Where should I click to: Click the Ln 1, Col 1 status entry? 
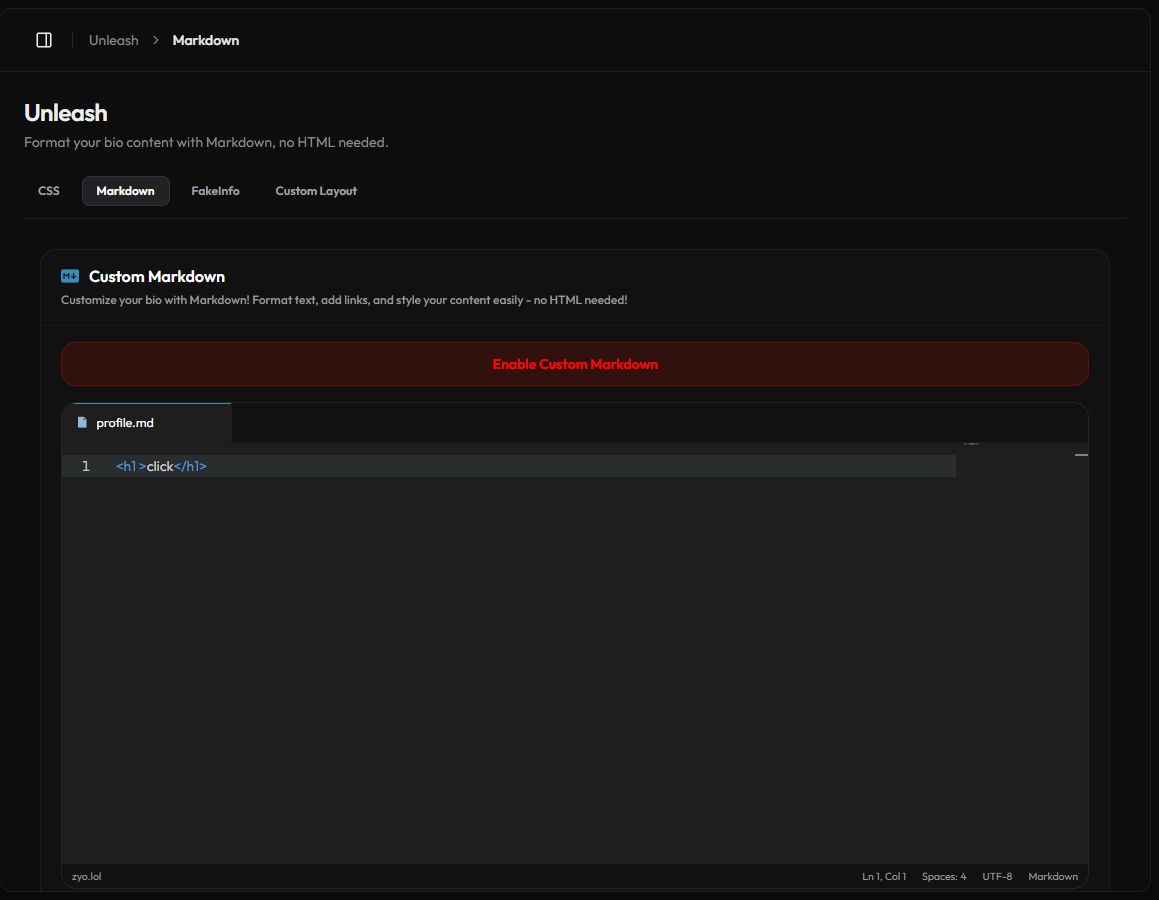[884, 876]
